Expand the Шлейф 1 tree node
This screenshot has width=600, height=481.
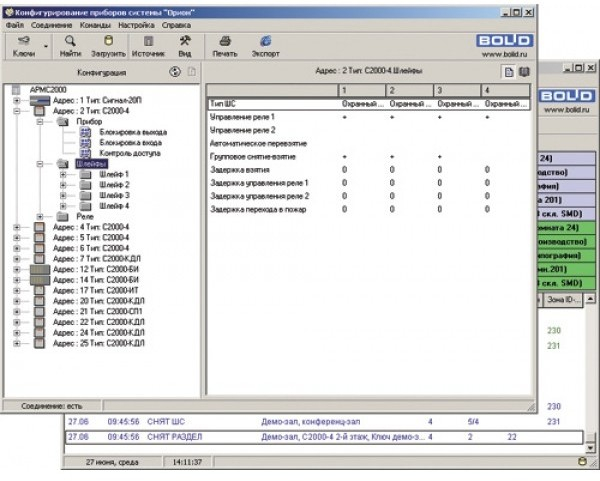(63, 174)
